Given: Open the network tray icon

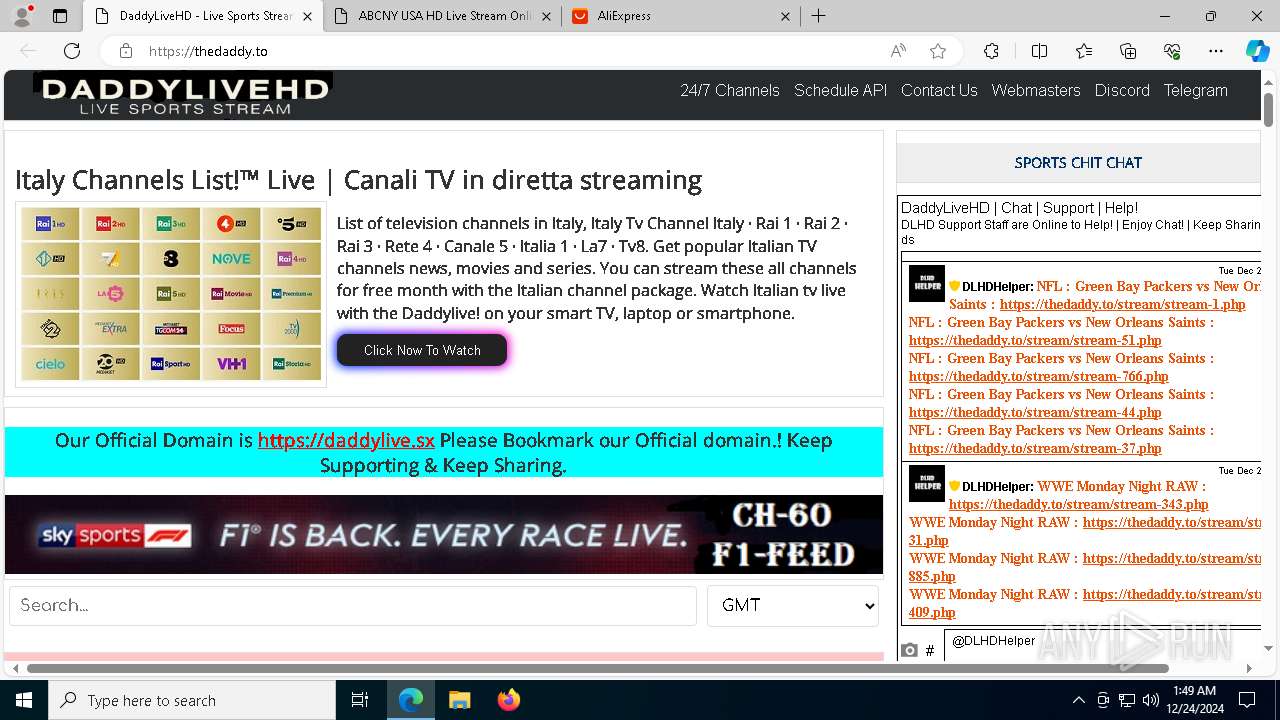Looking at the screenshot, I should pos(1127,700).
